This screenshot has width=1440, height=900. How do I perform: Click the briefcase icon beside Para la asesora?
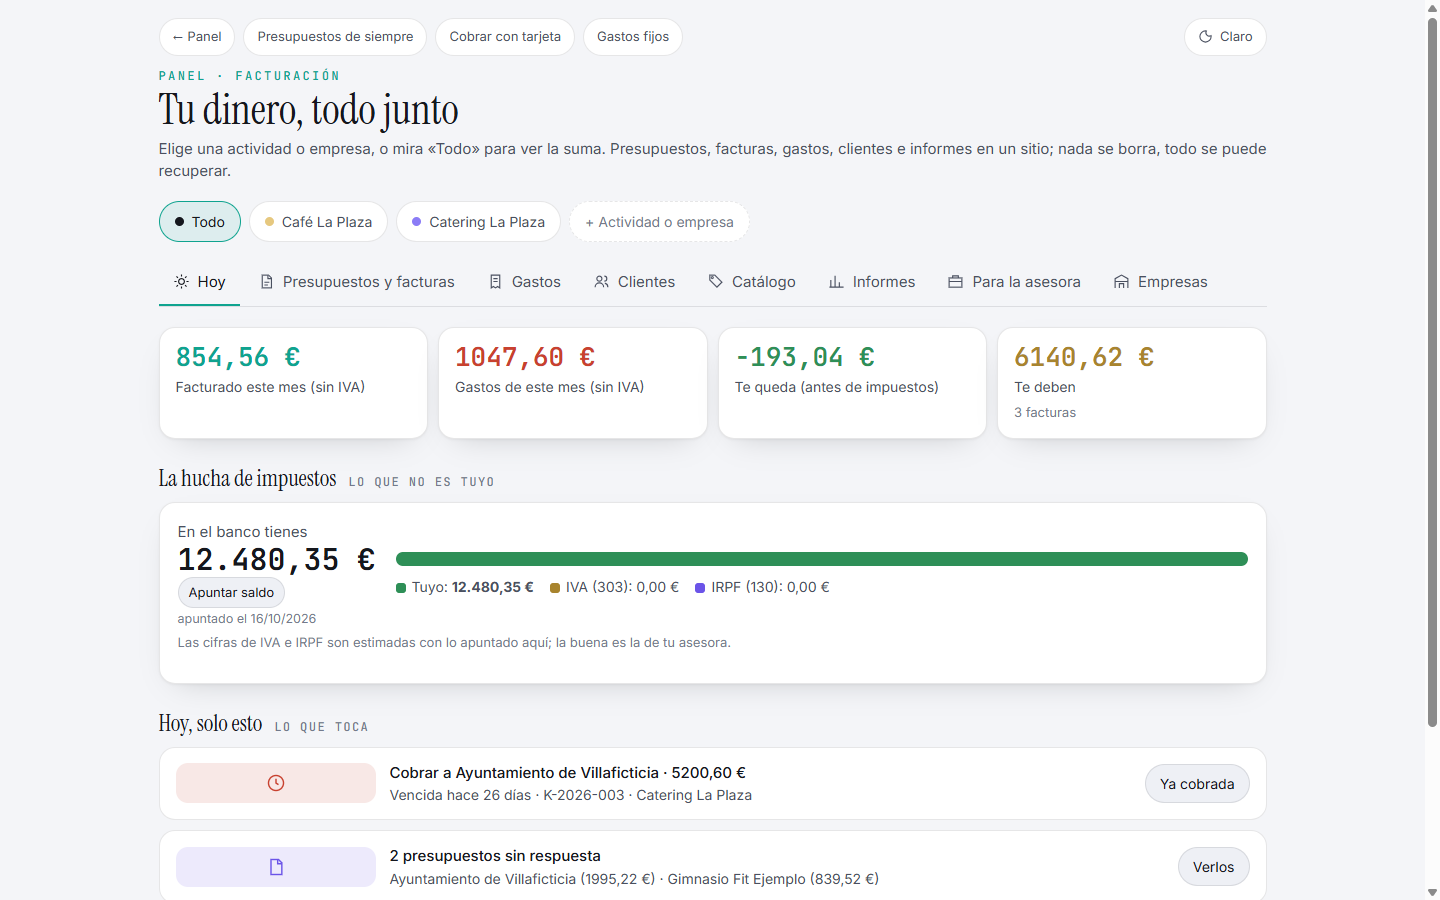(956, 282)
